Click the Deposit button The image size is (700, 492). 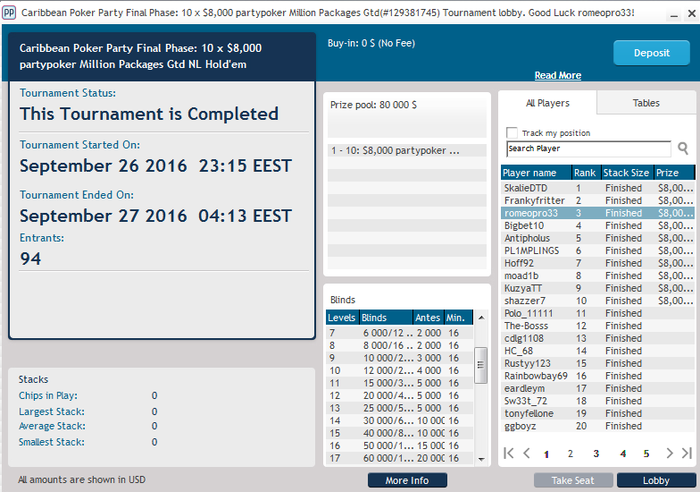point(651,53)
